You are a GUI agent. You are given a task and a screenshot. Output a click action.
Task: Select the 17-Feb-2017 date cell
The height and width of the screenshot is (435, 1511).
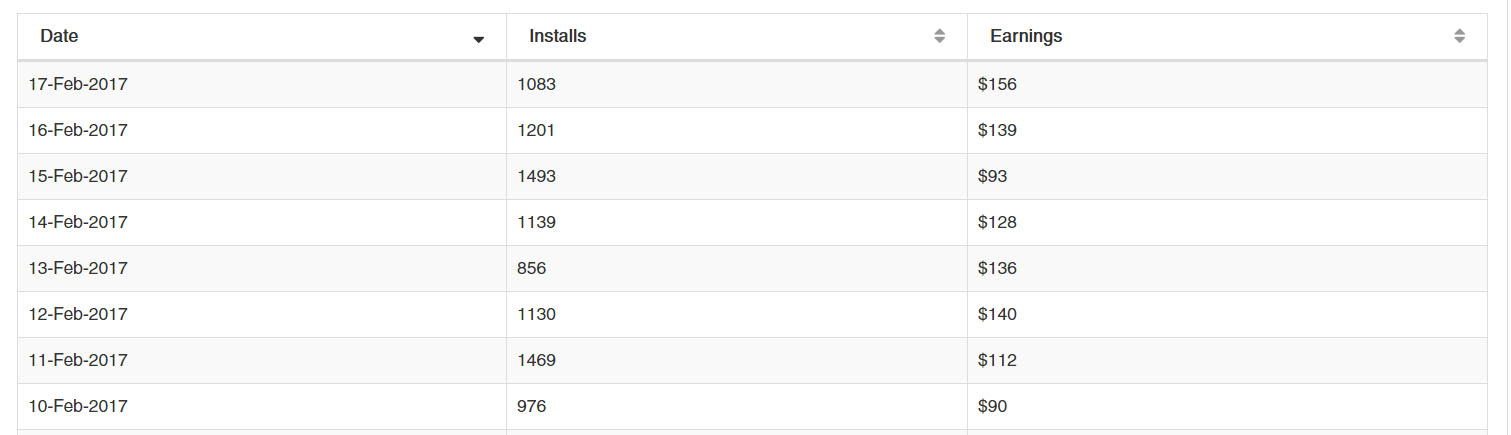pos(262,85)
